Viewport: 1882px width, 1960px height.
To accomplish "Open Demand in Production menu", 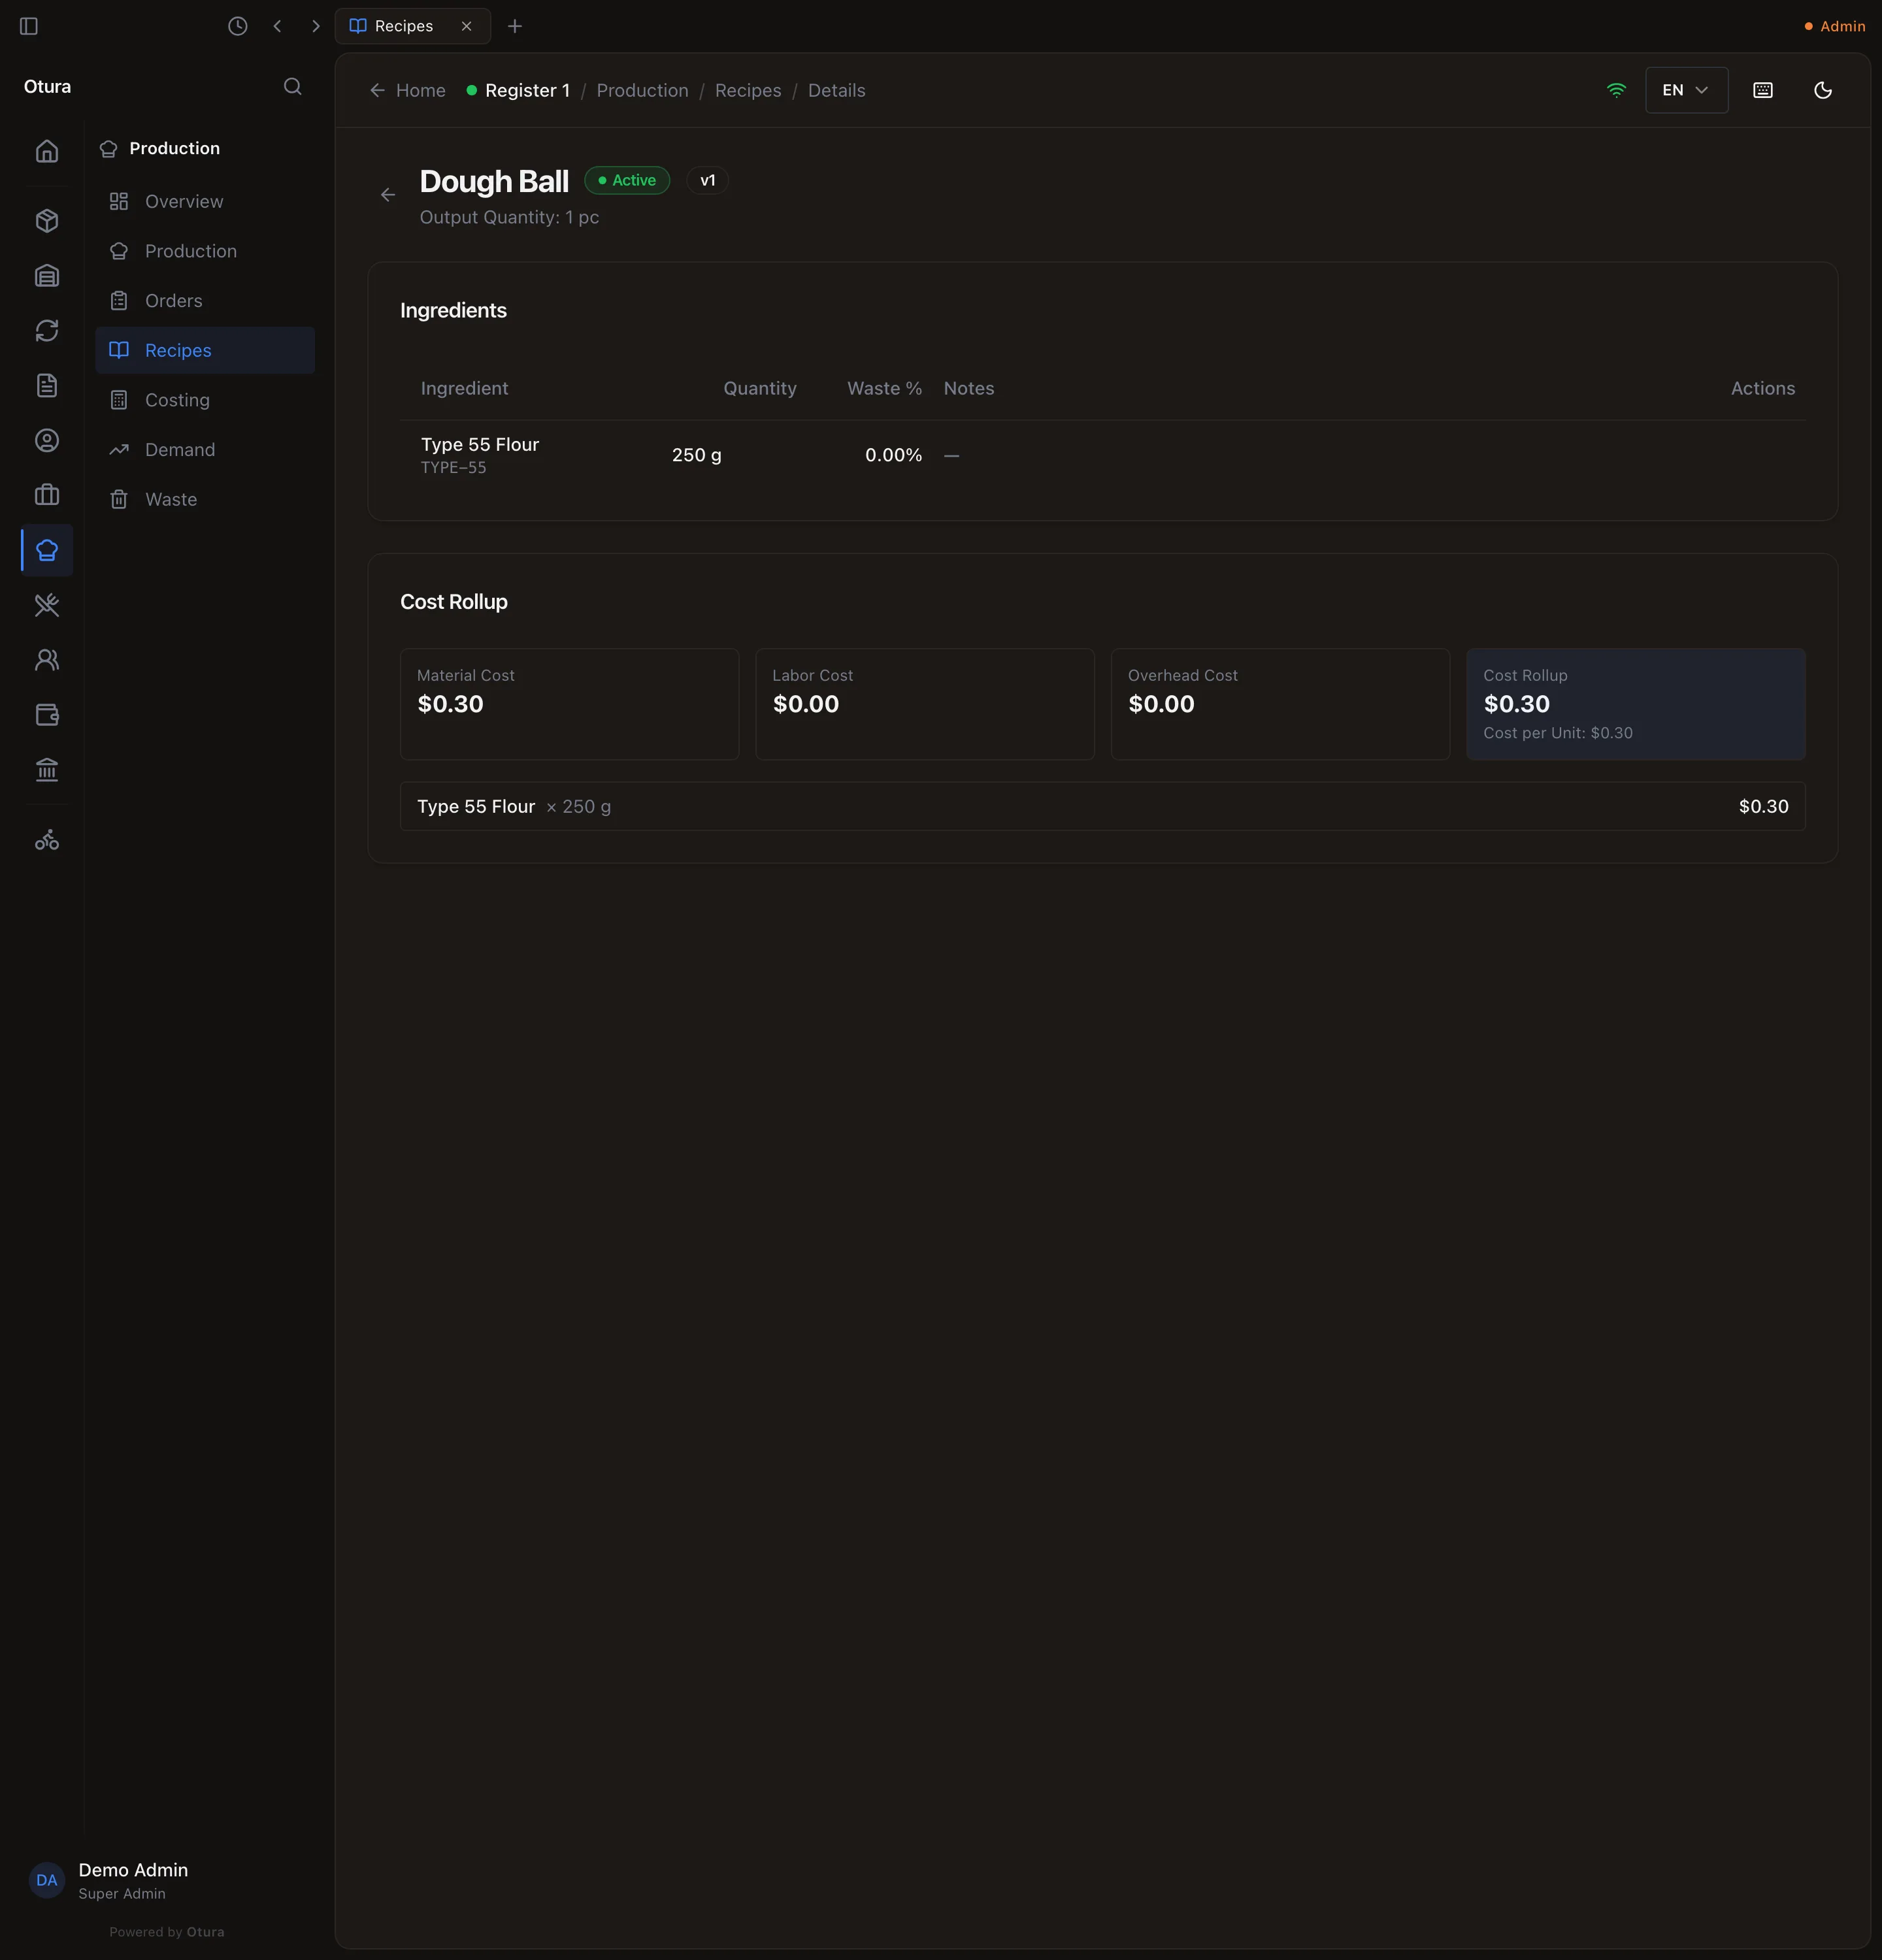I will [x=205, y=450].
